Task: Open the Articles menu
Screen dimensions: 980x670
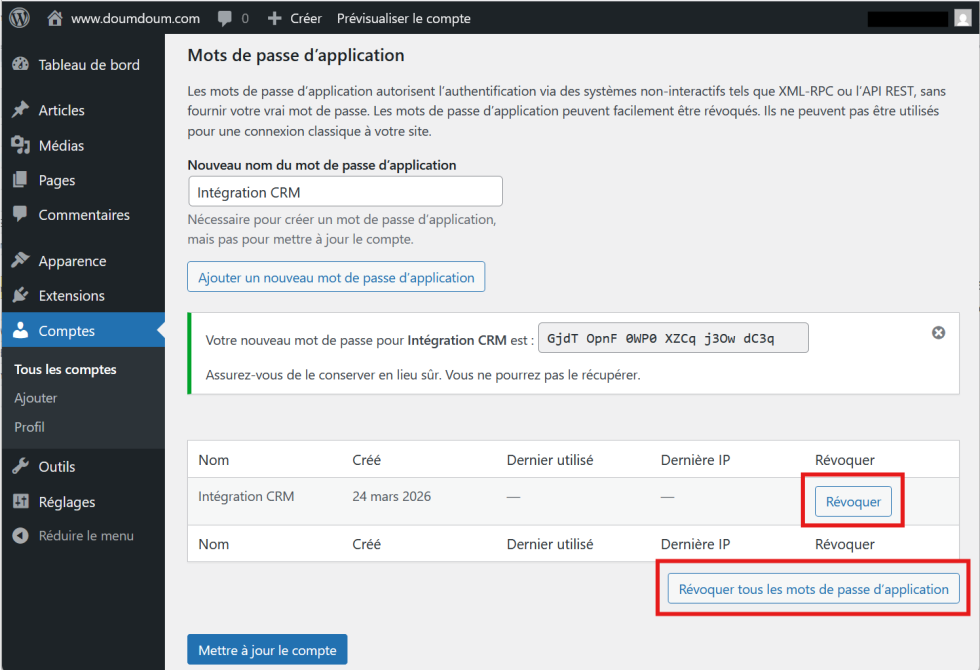Action: click(61, 110)
